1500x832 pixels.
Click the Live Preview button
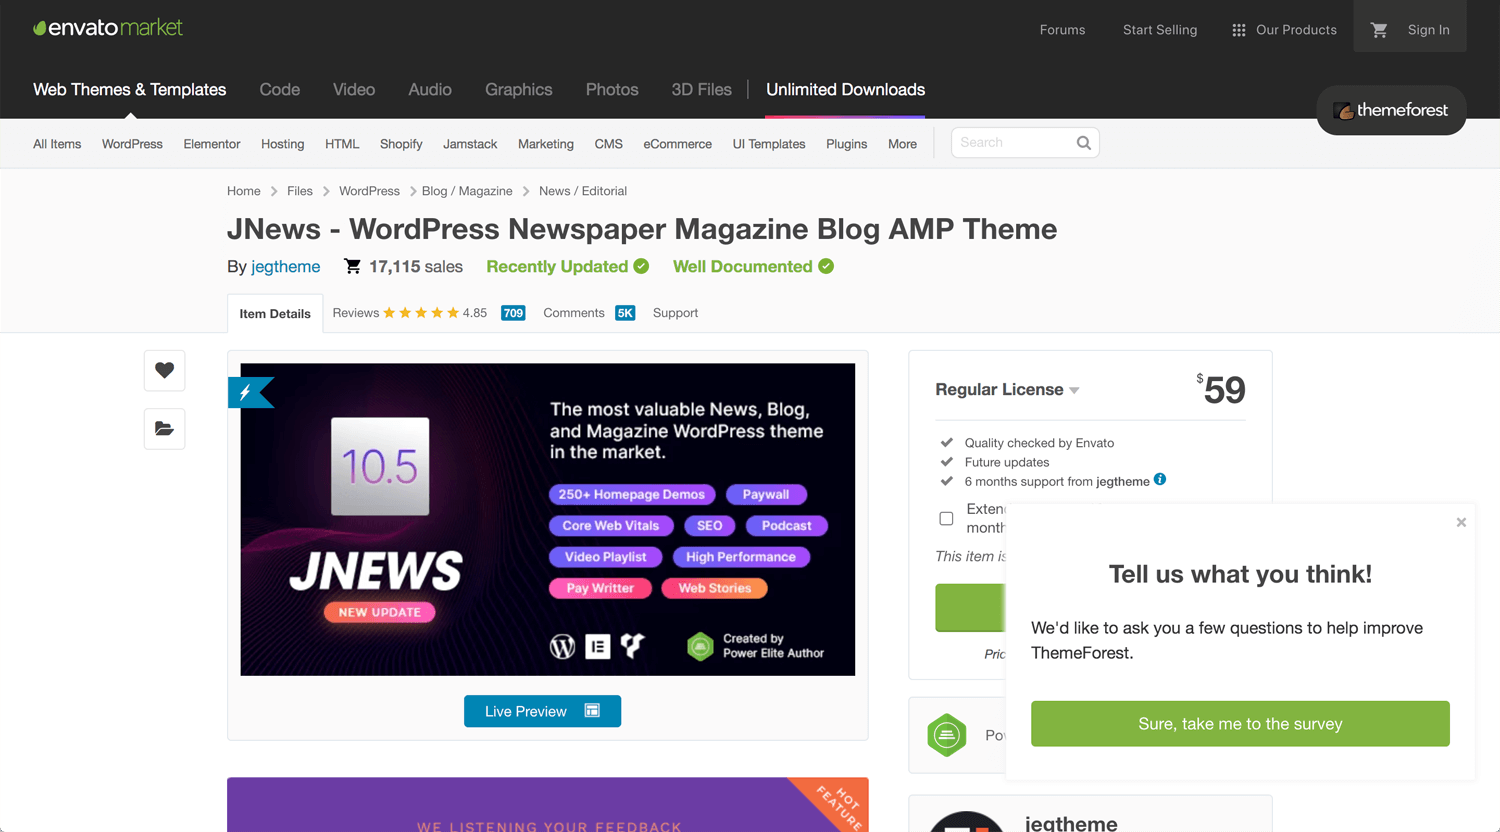542,711
